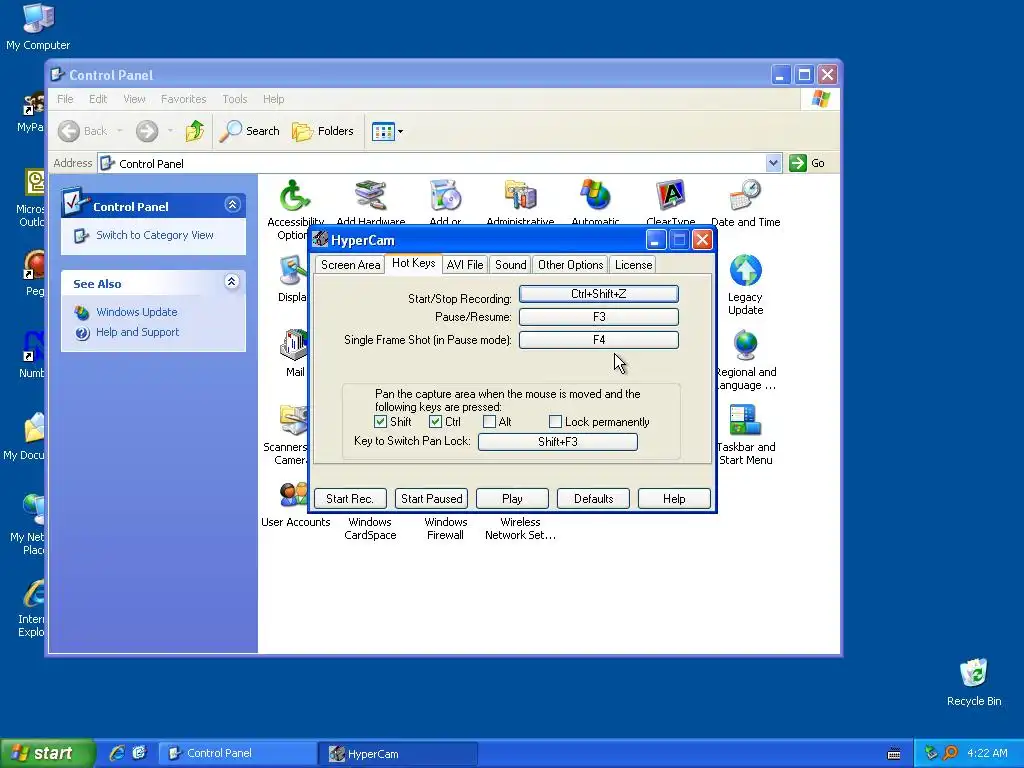Viewport: 1024px width, 768px height.
Task: Open Windows Firewall item
Action: click(x=445, y=528)
